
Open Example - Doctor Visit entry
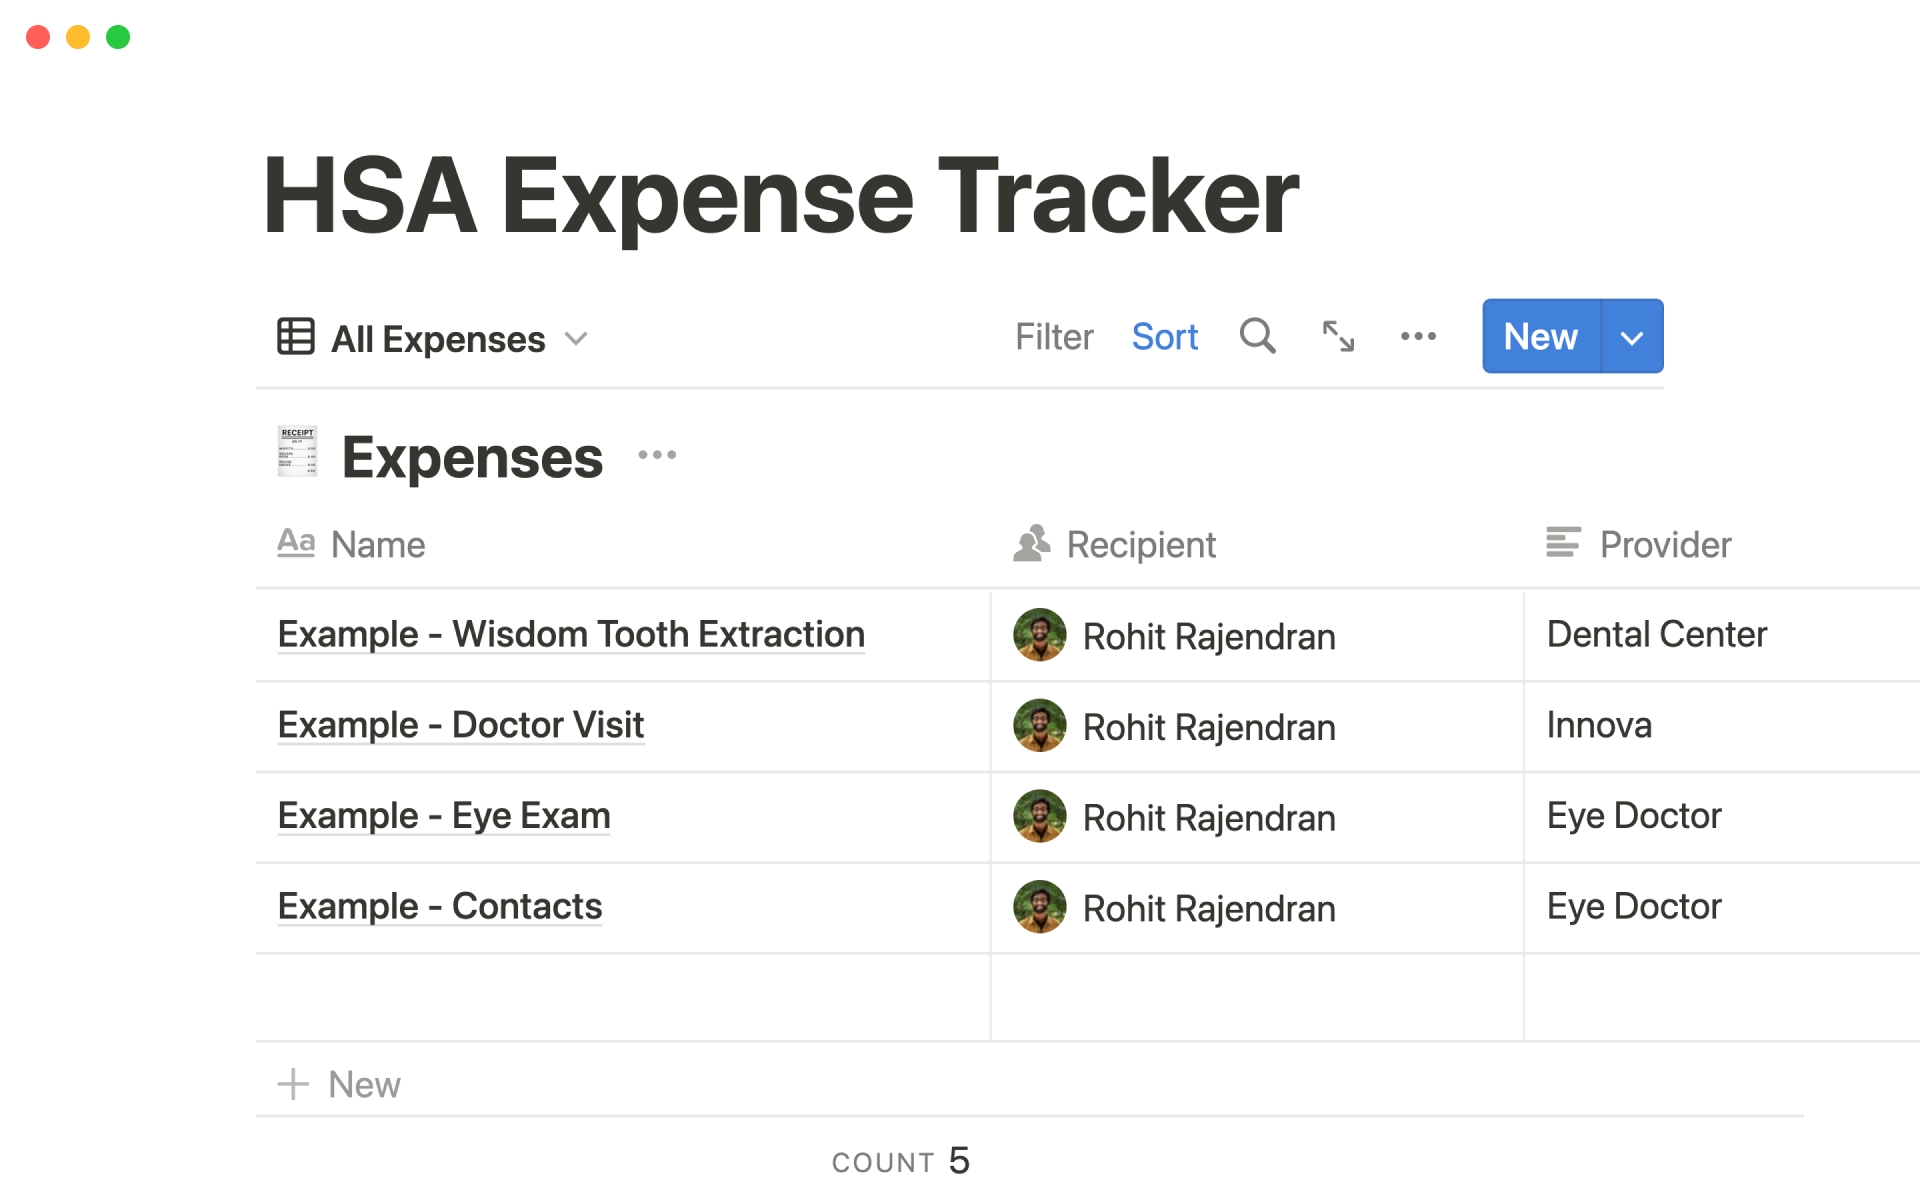tap(460, 725)
